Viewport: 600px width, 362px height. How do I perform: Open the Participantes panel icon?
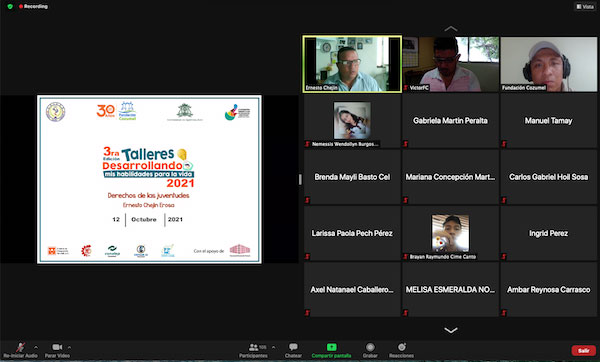click(253, 347)
